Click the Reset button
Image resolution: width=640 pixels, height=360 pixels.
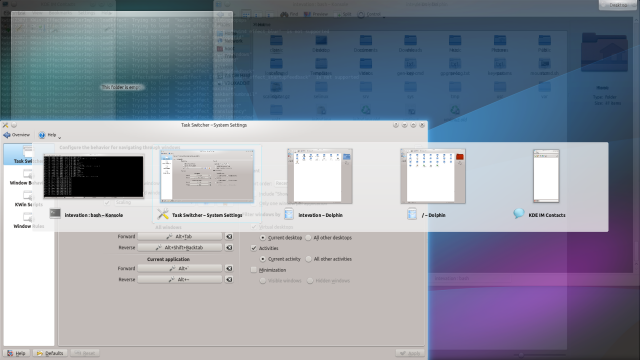85,353
